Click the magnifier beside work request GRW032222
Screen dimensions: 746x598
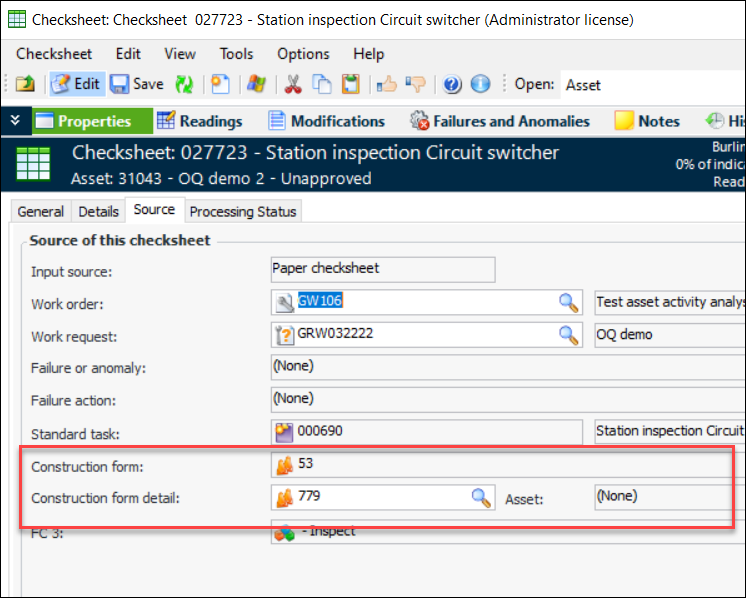point(568,334)
